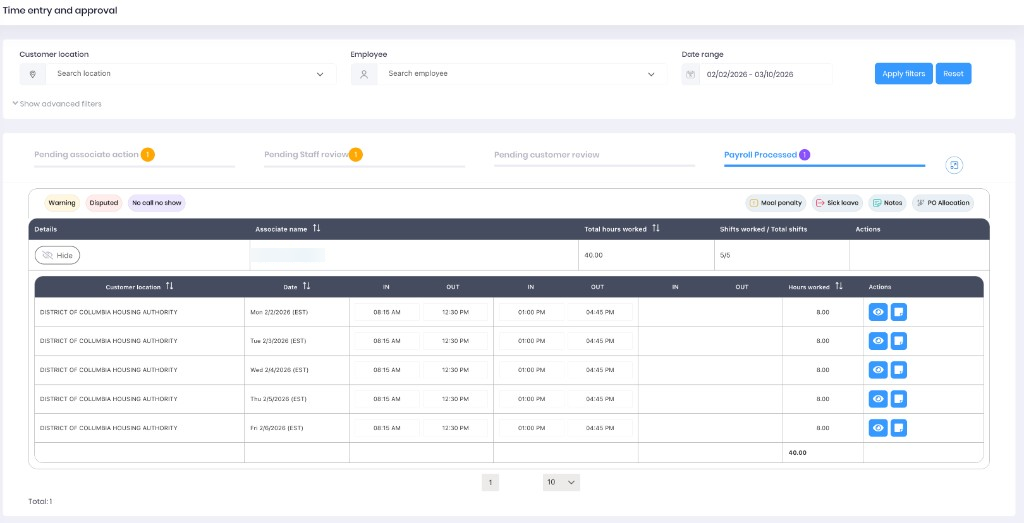Open note for Wed 2/4/2026 entry
The image size is (1024, 523).
coord(899,370)
